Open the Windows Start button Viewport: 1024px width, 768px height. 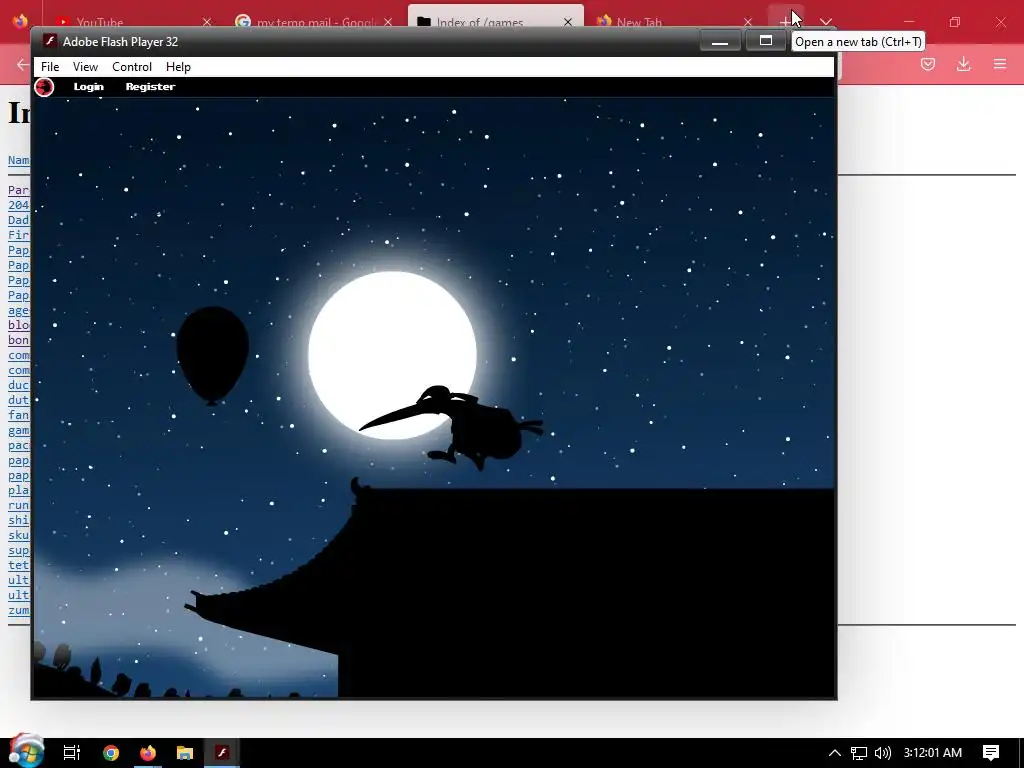26,753
